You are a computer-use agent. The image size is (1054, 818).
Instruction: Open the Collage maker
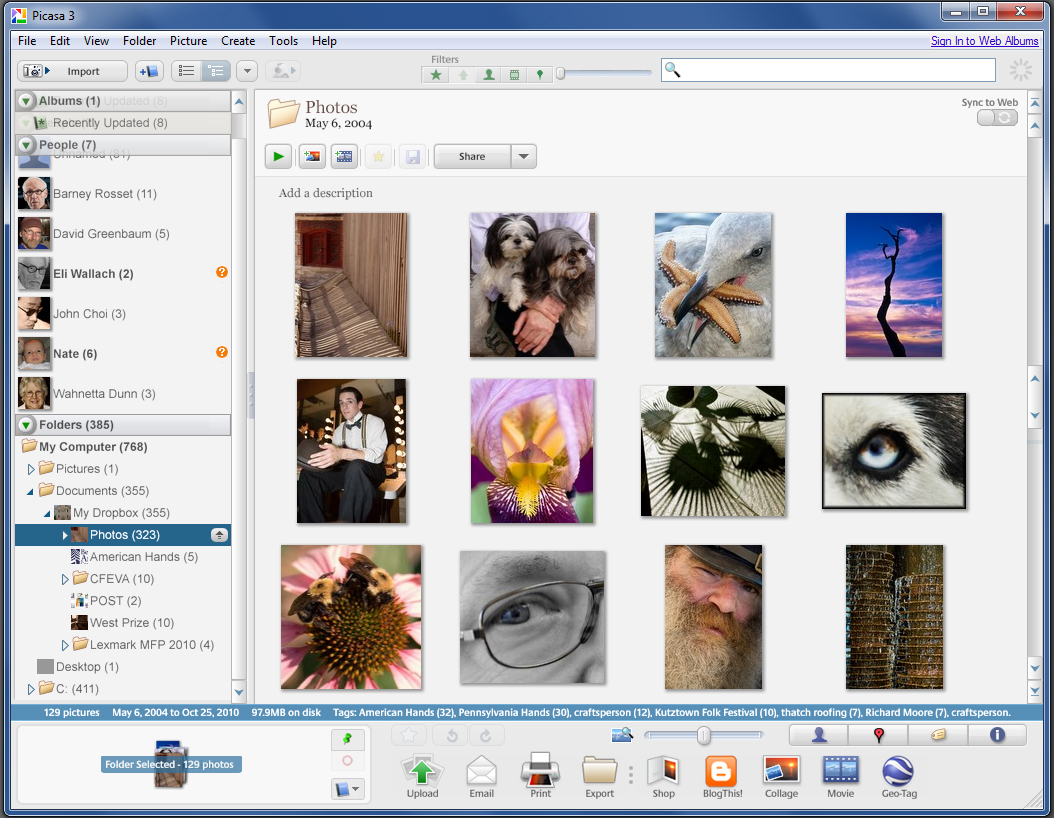(x=781, y=772)
